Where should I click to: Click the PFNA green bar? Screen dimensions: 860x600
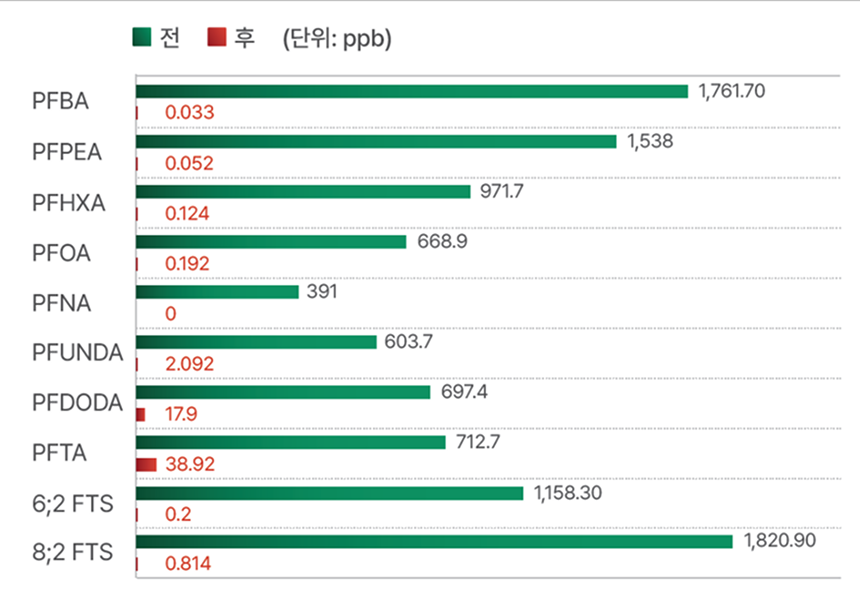tap(217, 292)
